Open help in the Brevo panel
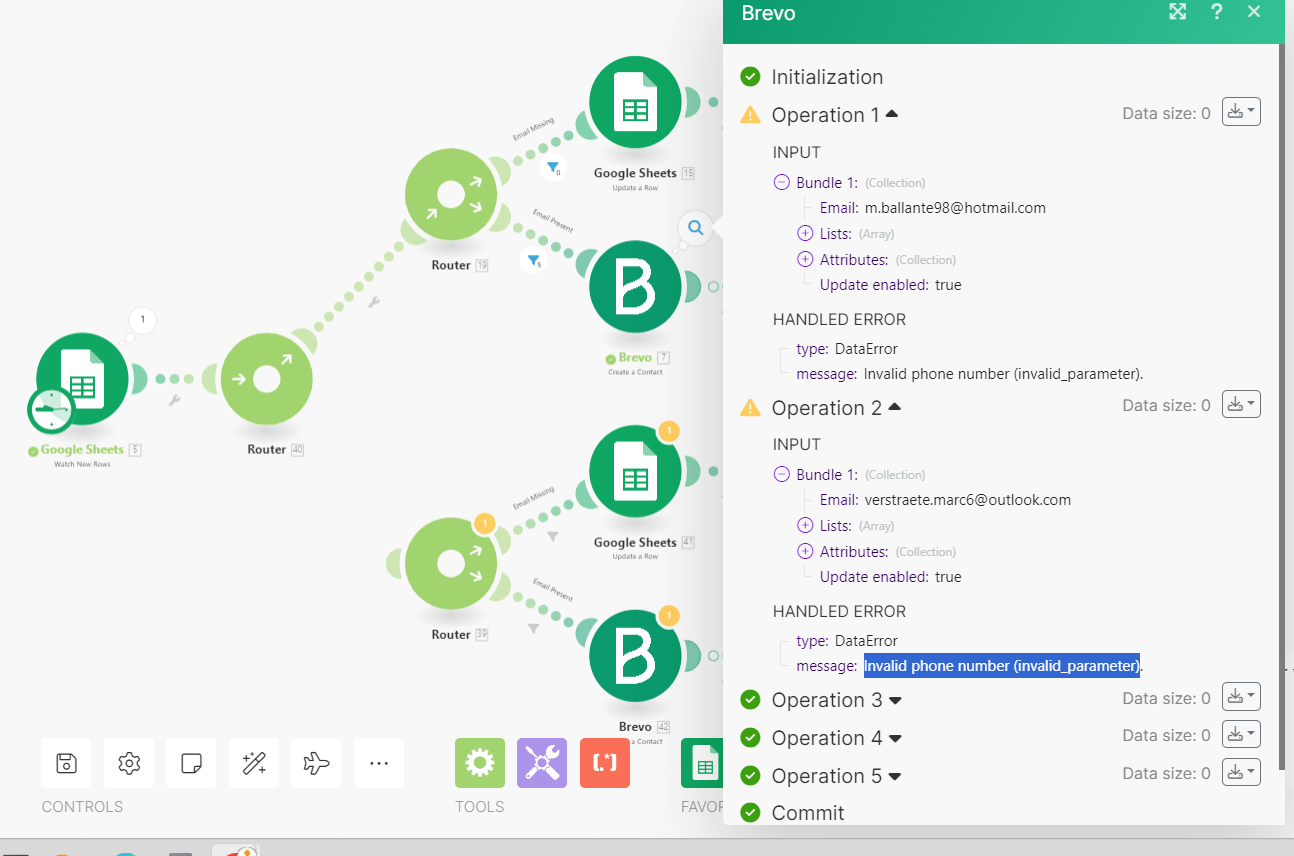1294x856 pixels. [x=1216, y=12]
